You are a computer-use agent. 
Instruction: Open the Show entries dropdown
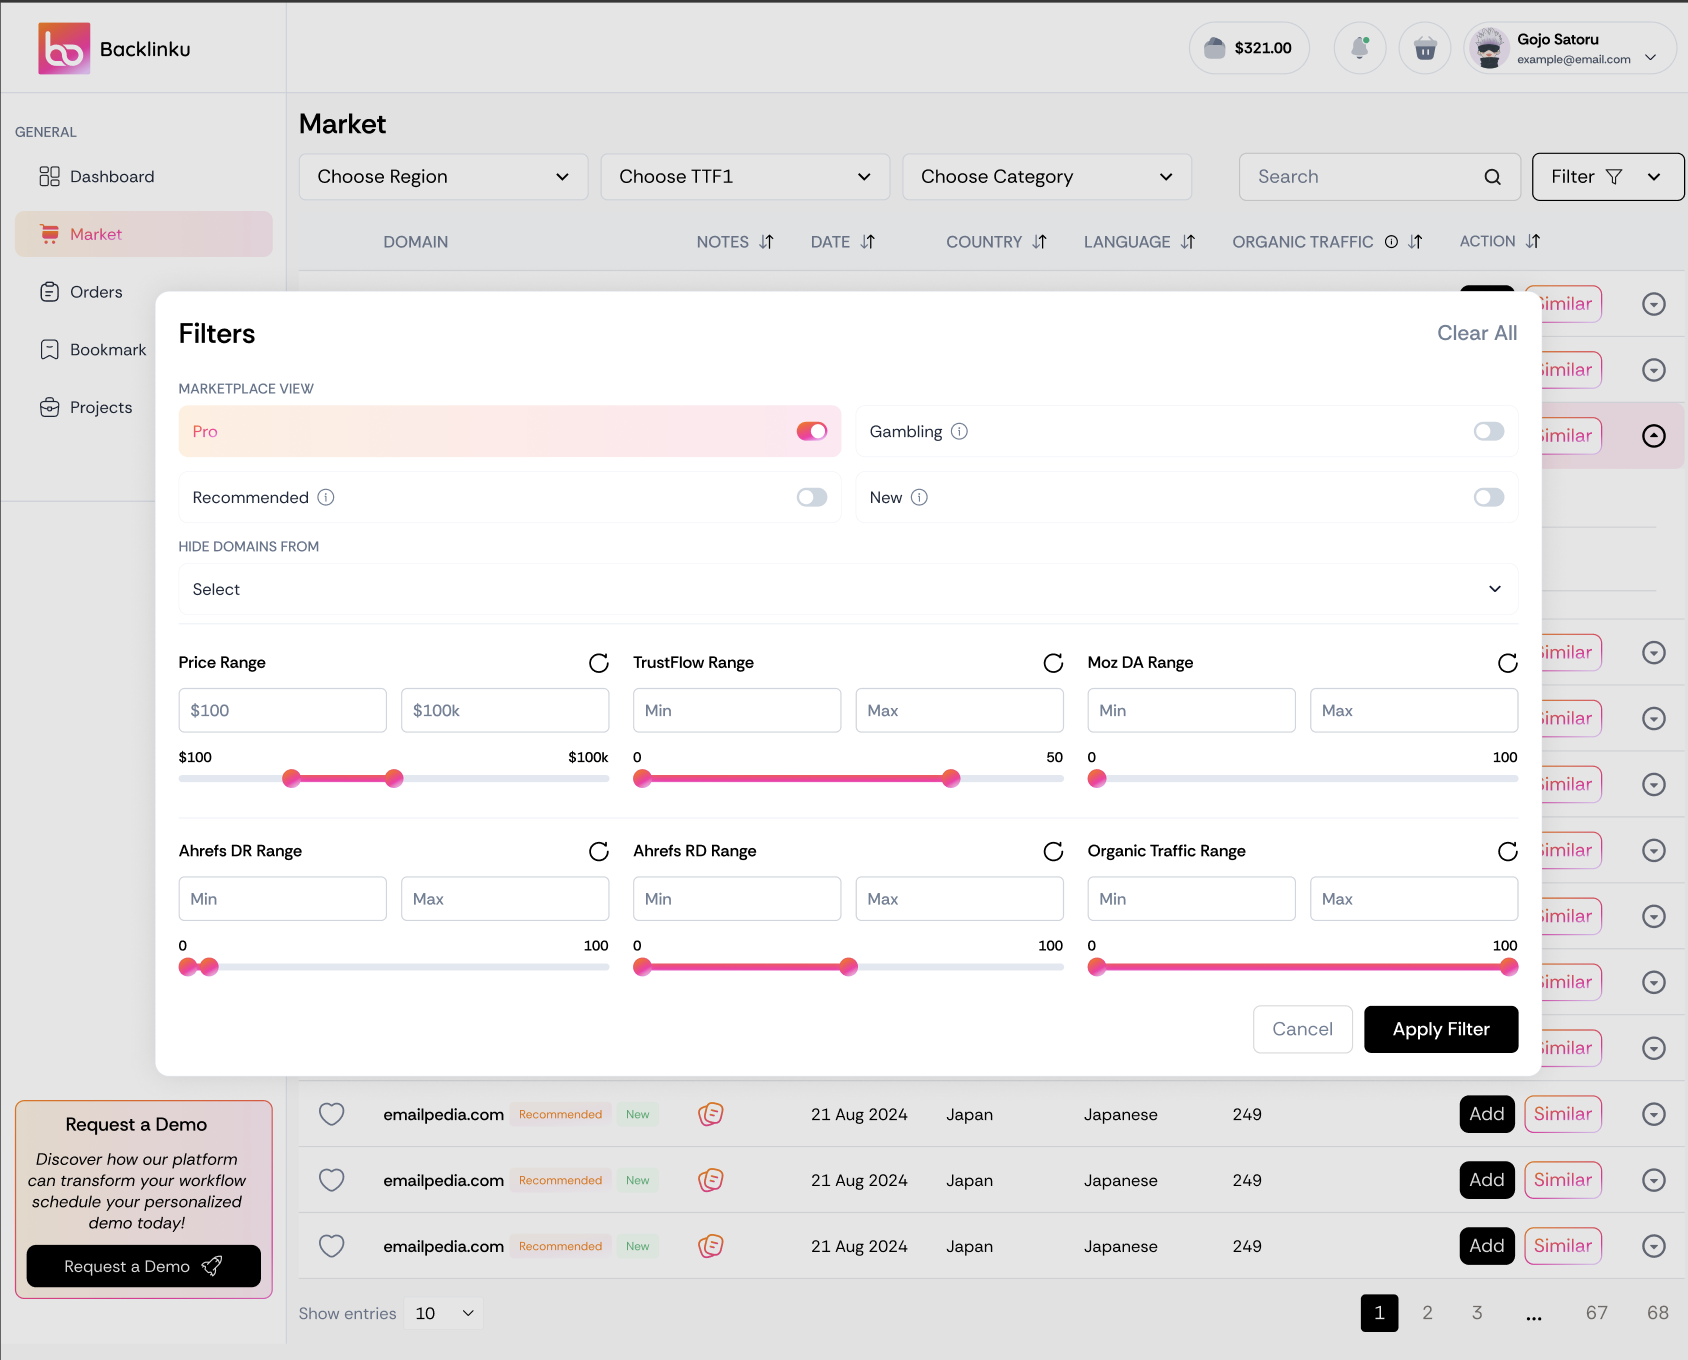pos(443,1313)
